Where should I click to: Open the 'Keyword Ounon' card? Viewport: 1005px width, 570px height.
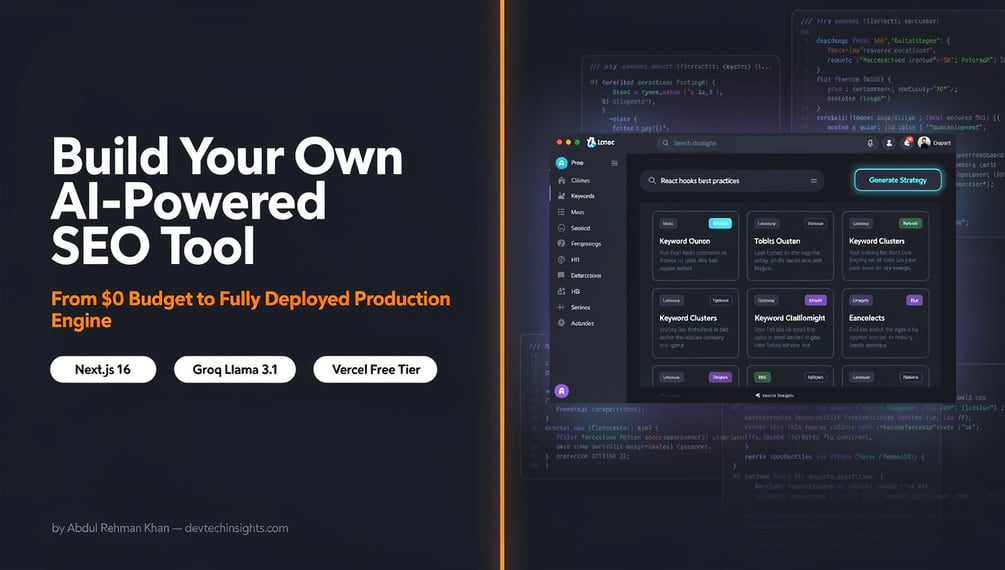(x=695, y=246)
